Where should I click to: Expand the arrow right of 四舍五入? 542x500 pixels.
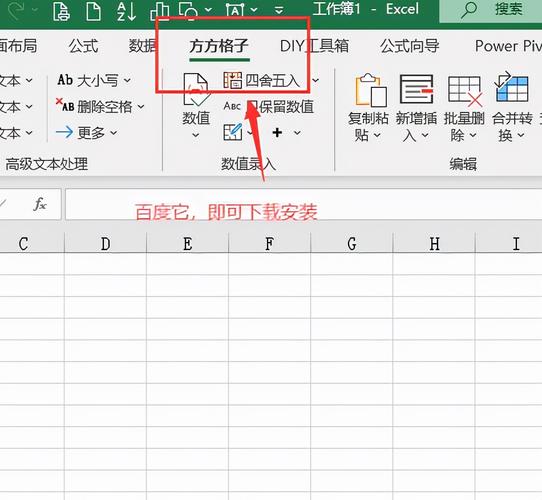click(x=315, y=81)
